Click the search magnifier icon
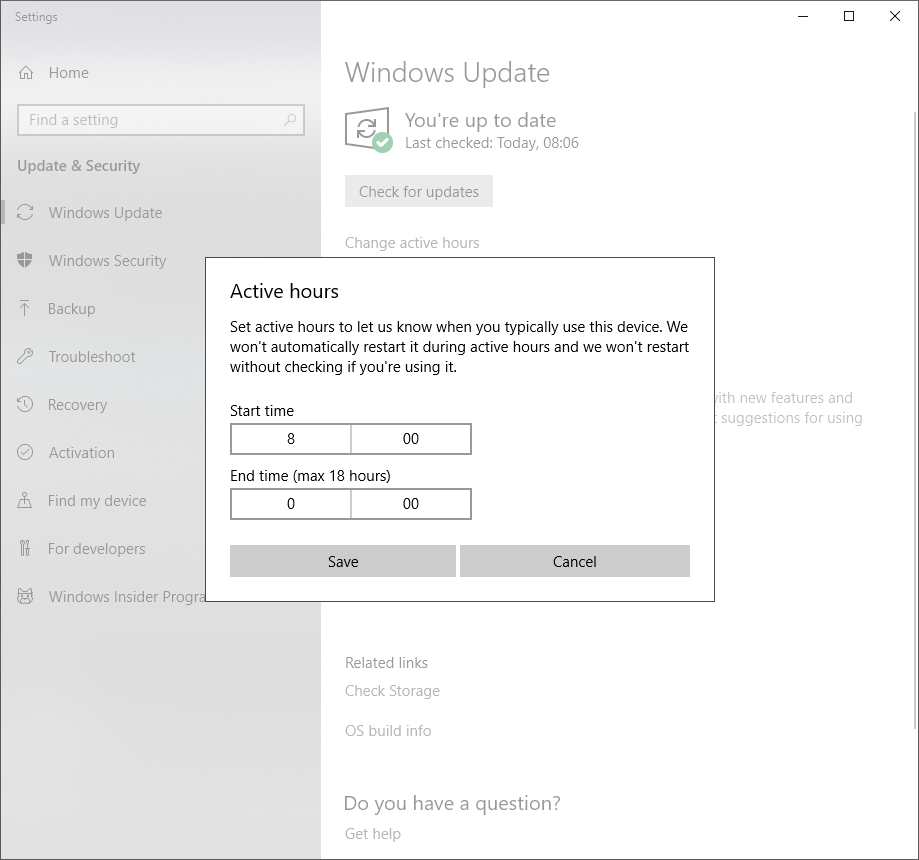 (x=290, y=120)
